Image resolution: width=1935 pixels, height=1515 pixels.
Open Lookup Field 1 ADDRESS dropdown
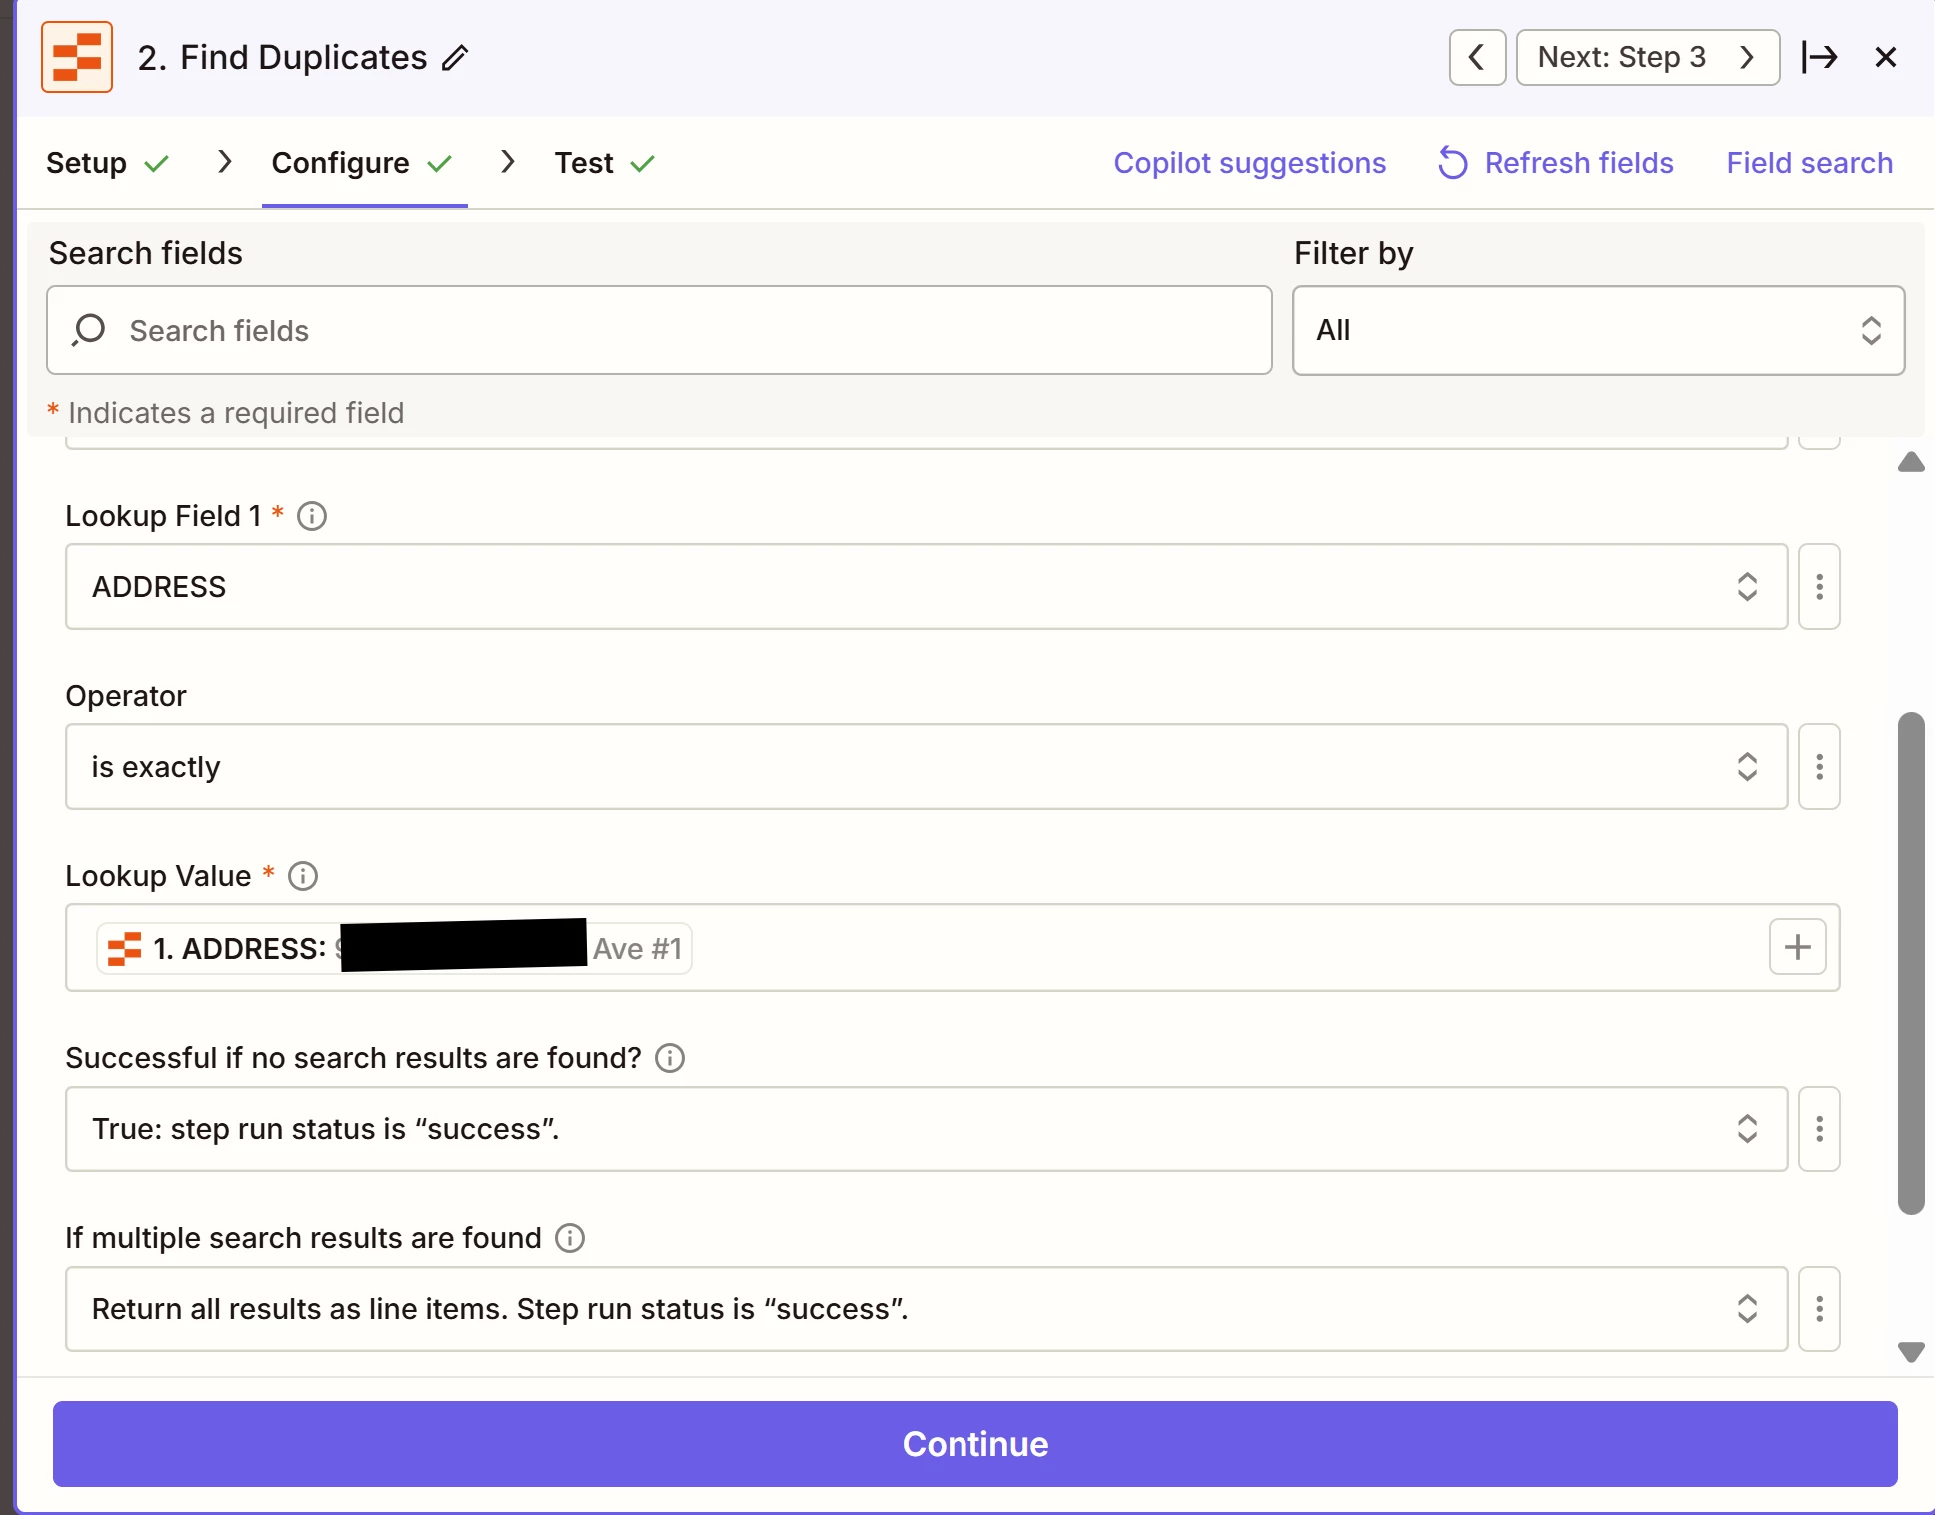[x=926, y=587]
